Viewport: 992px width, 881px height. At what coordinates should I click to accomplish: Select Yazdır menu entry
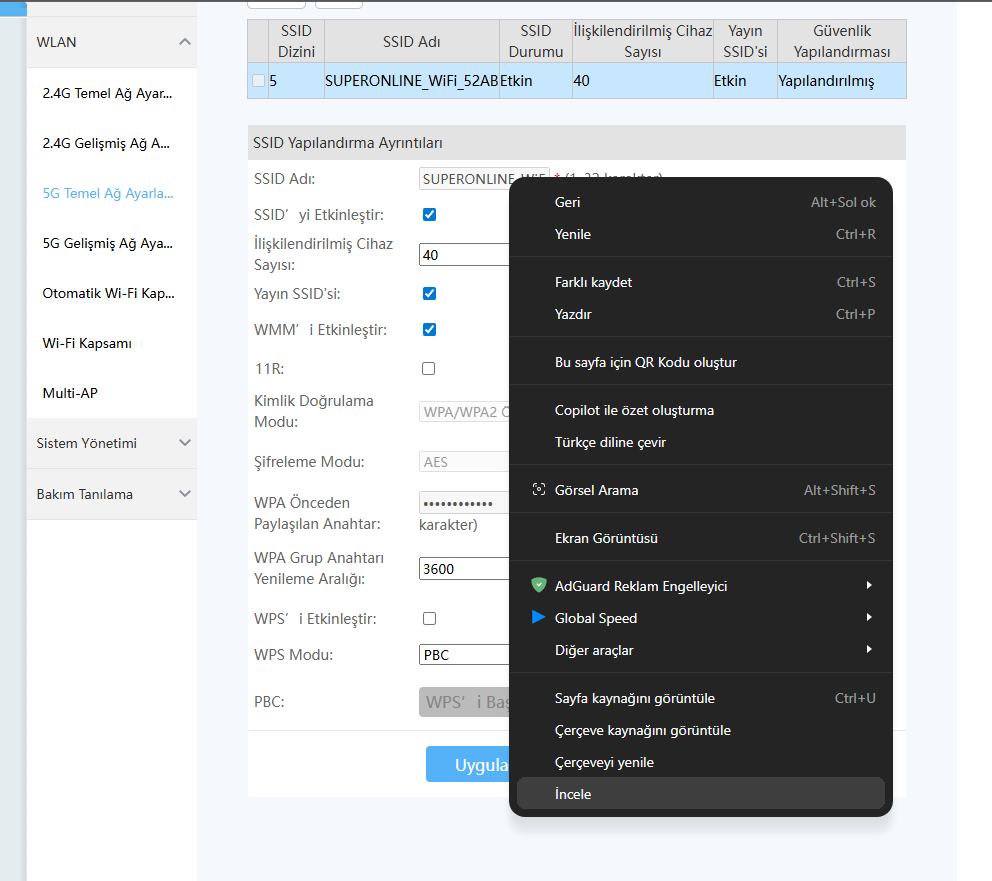(700, 314)
